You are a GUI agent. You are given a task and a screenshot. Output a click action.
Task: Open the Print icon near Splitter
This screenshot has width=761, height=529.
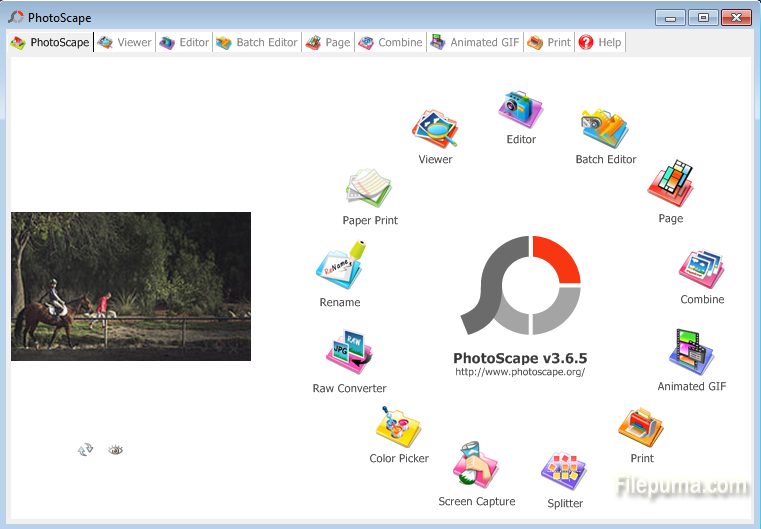[641, 428]
